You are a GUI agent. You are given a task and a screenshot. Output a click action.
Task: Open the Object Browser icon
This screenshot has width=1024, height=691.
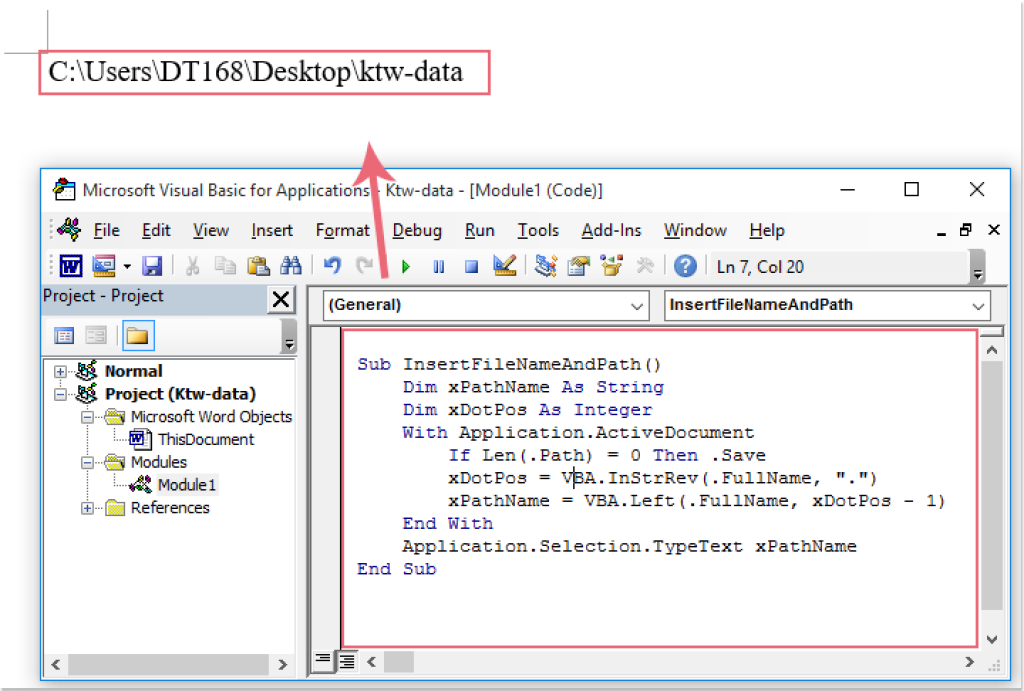click(611, 267)
